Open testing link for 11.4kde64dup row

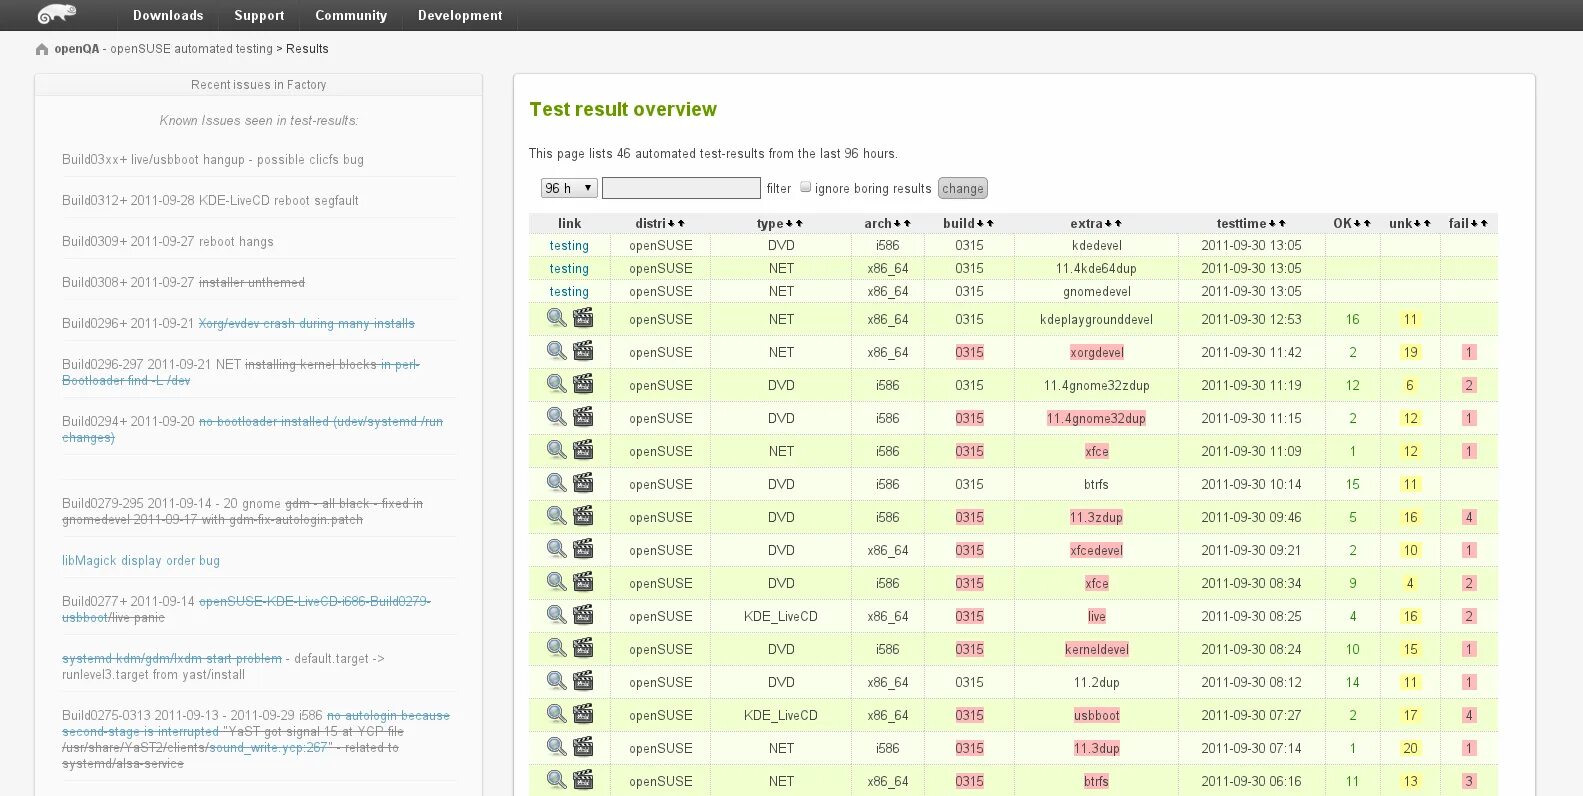569,268
